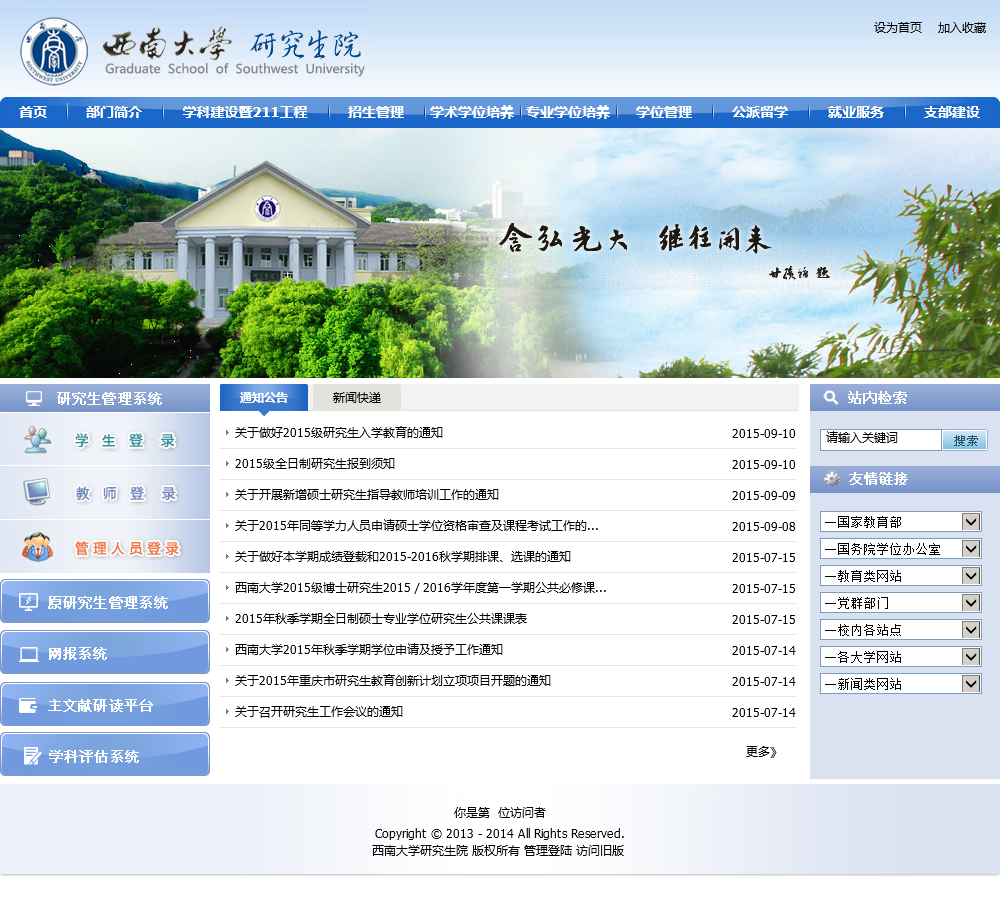Open the 就业服务 menu item
Screen dimensions: 1000x909
(x=856, y=112)
